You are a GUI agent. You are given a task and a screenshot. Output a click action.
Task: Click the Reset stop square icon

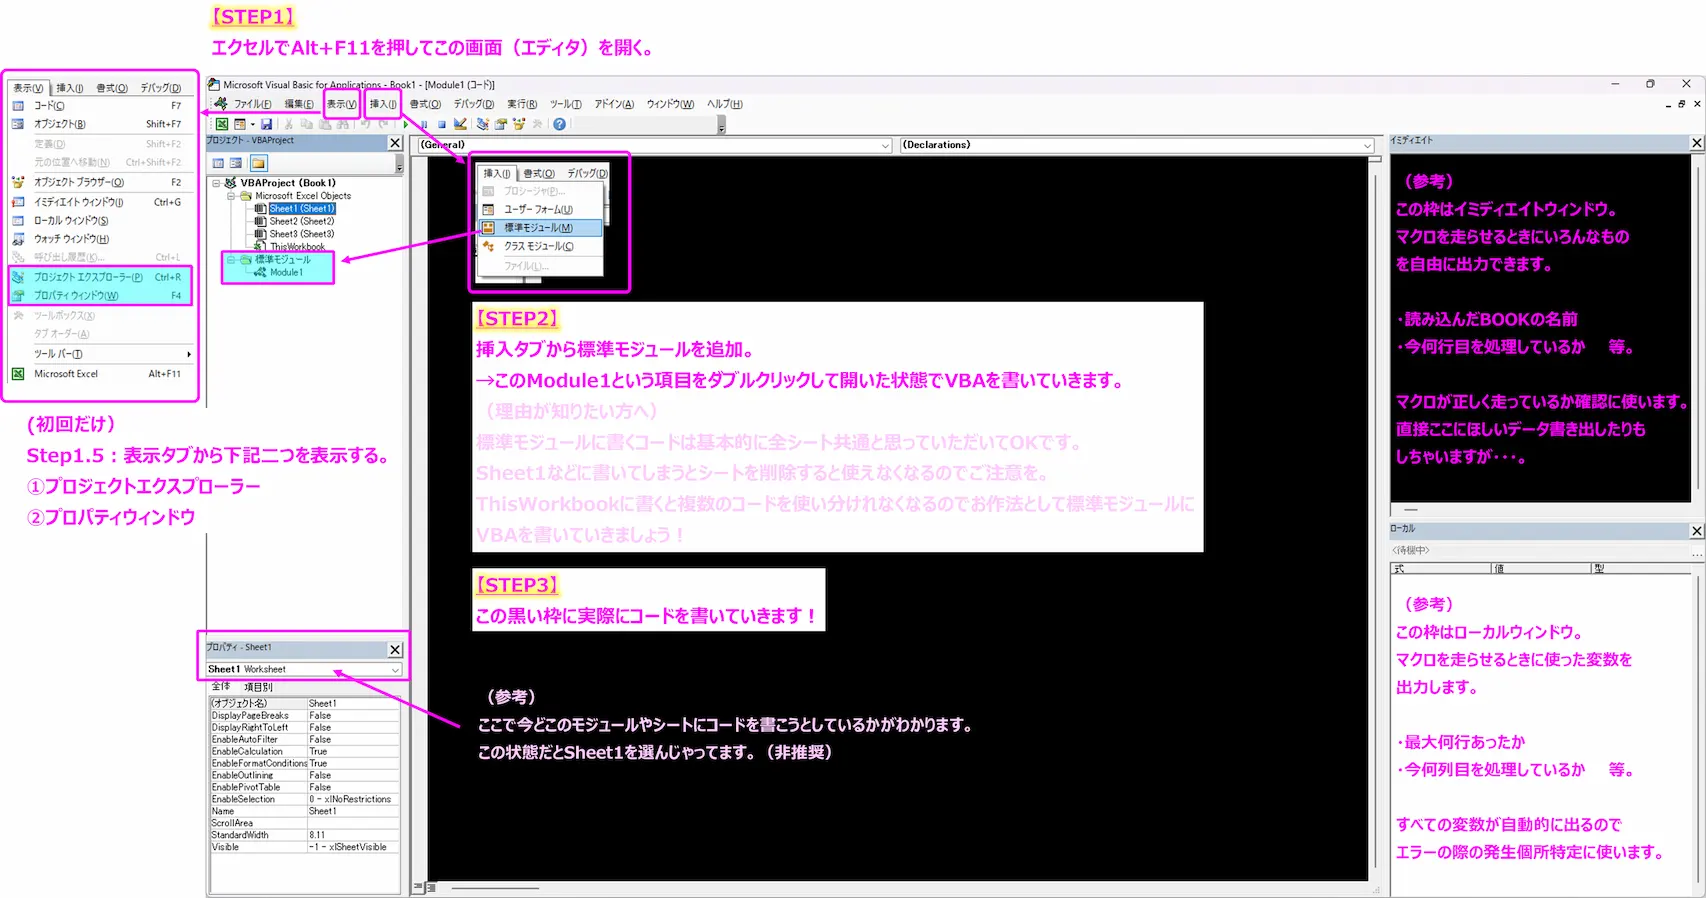point(442,124)
